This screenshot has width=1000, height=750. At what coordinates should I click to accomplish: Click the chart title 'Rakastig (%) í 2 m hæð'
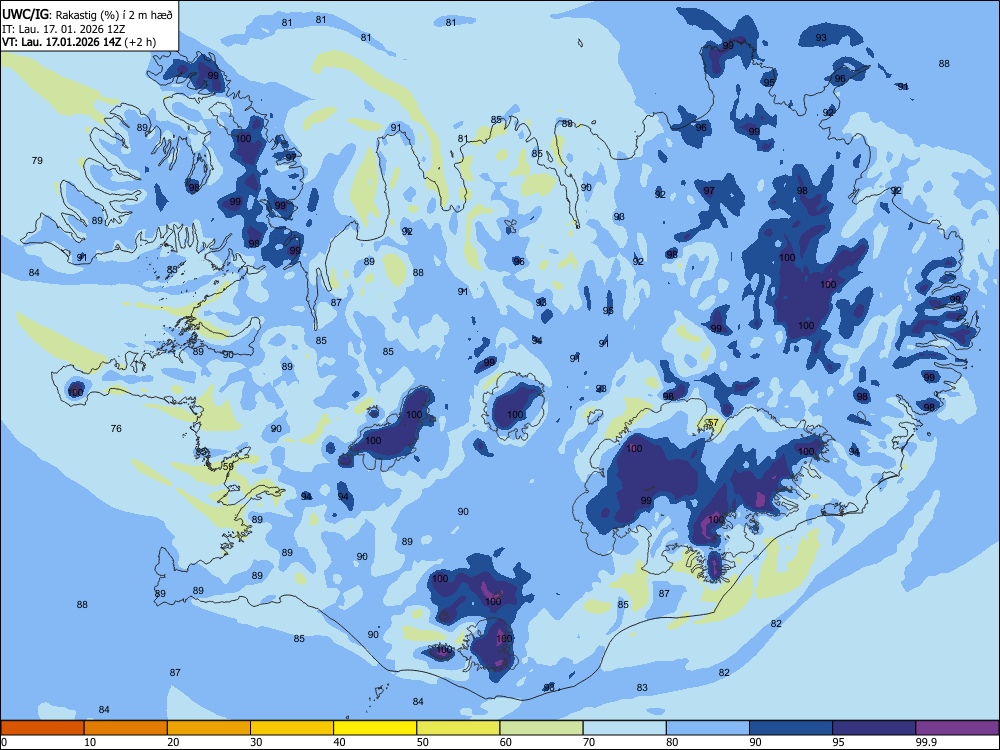click(114, 15)
